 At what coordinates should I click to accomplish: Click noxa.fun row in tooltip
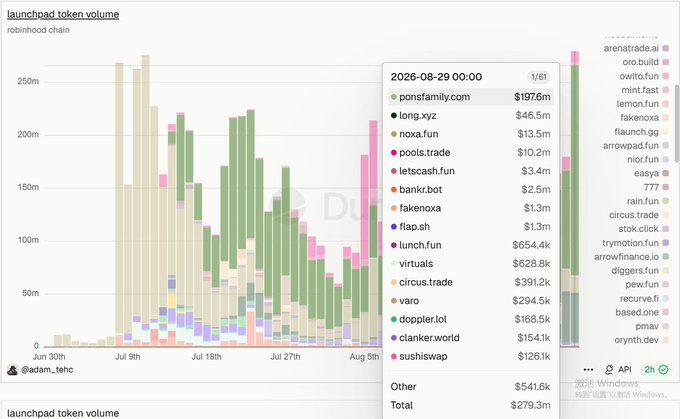(x=471, y=134)
